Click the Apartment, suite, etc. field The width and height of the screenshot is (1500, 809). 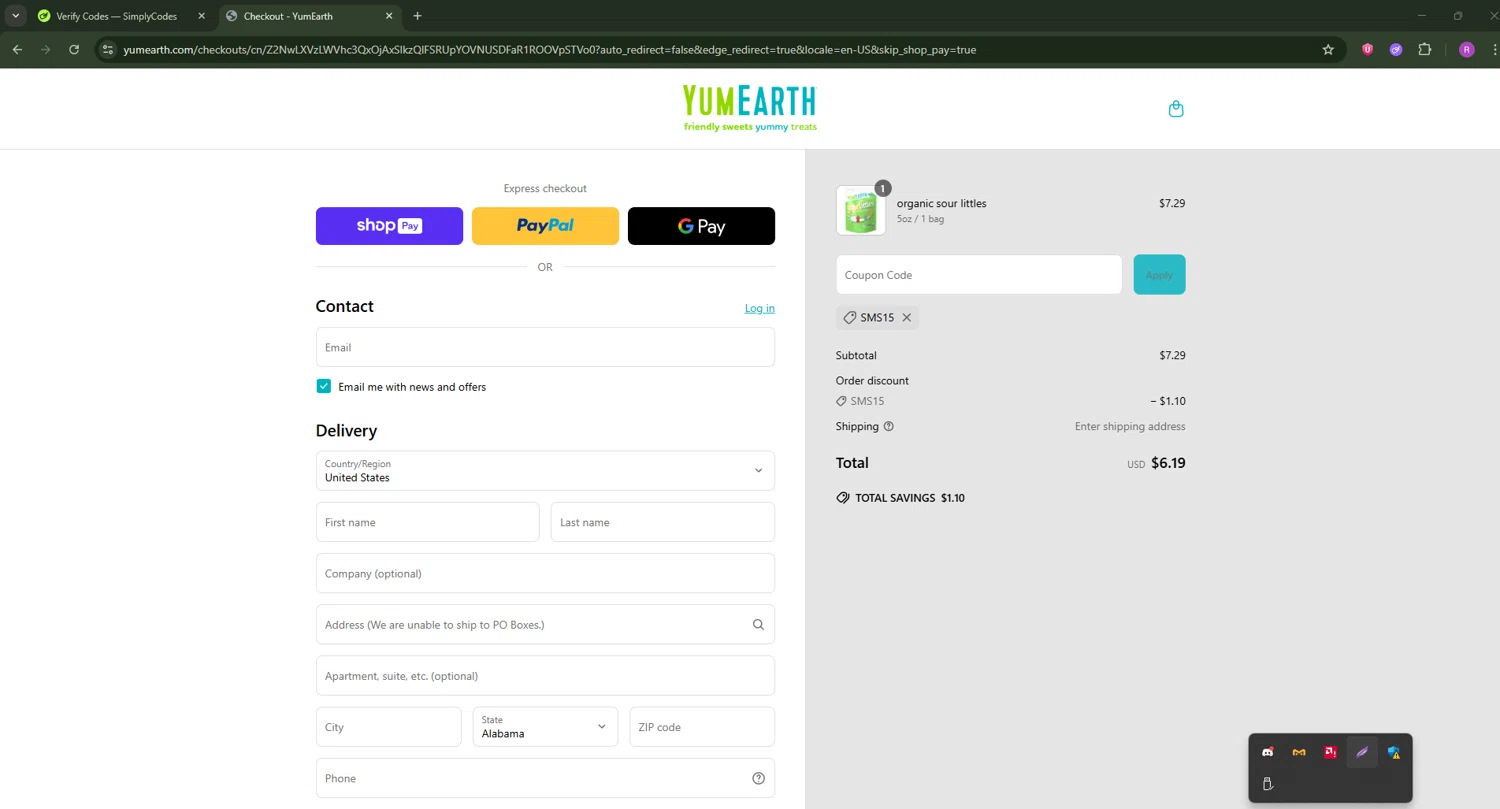(545, 676)
